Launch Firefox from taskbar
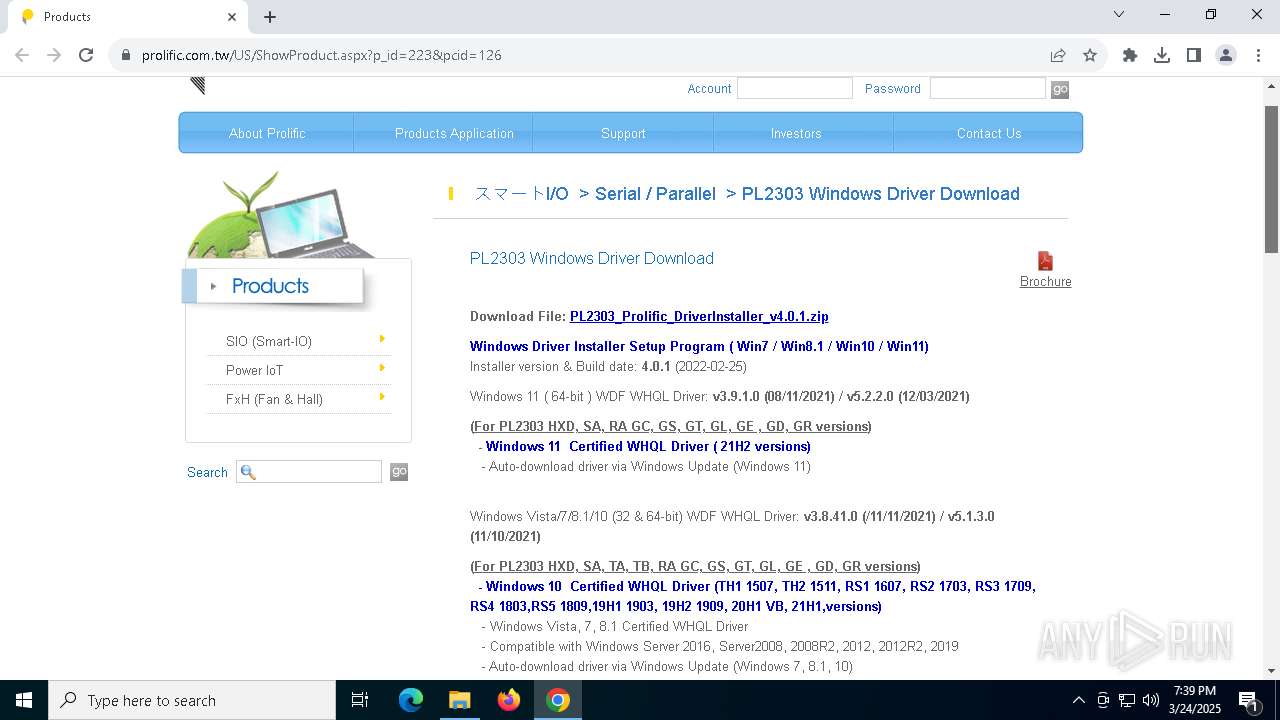 click(509, 700)
